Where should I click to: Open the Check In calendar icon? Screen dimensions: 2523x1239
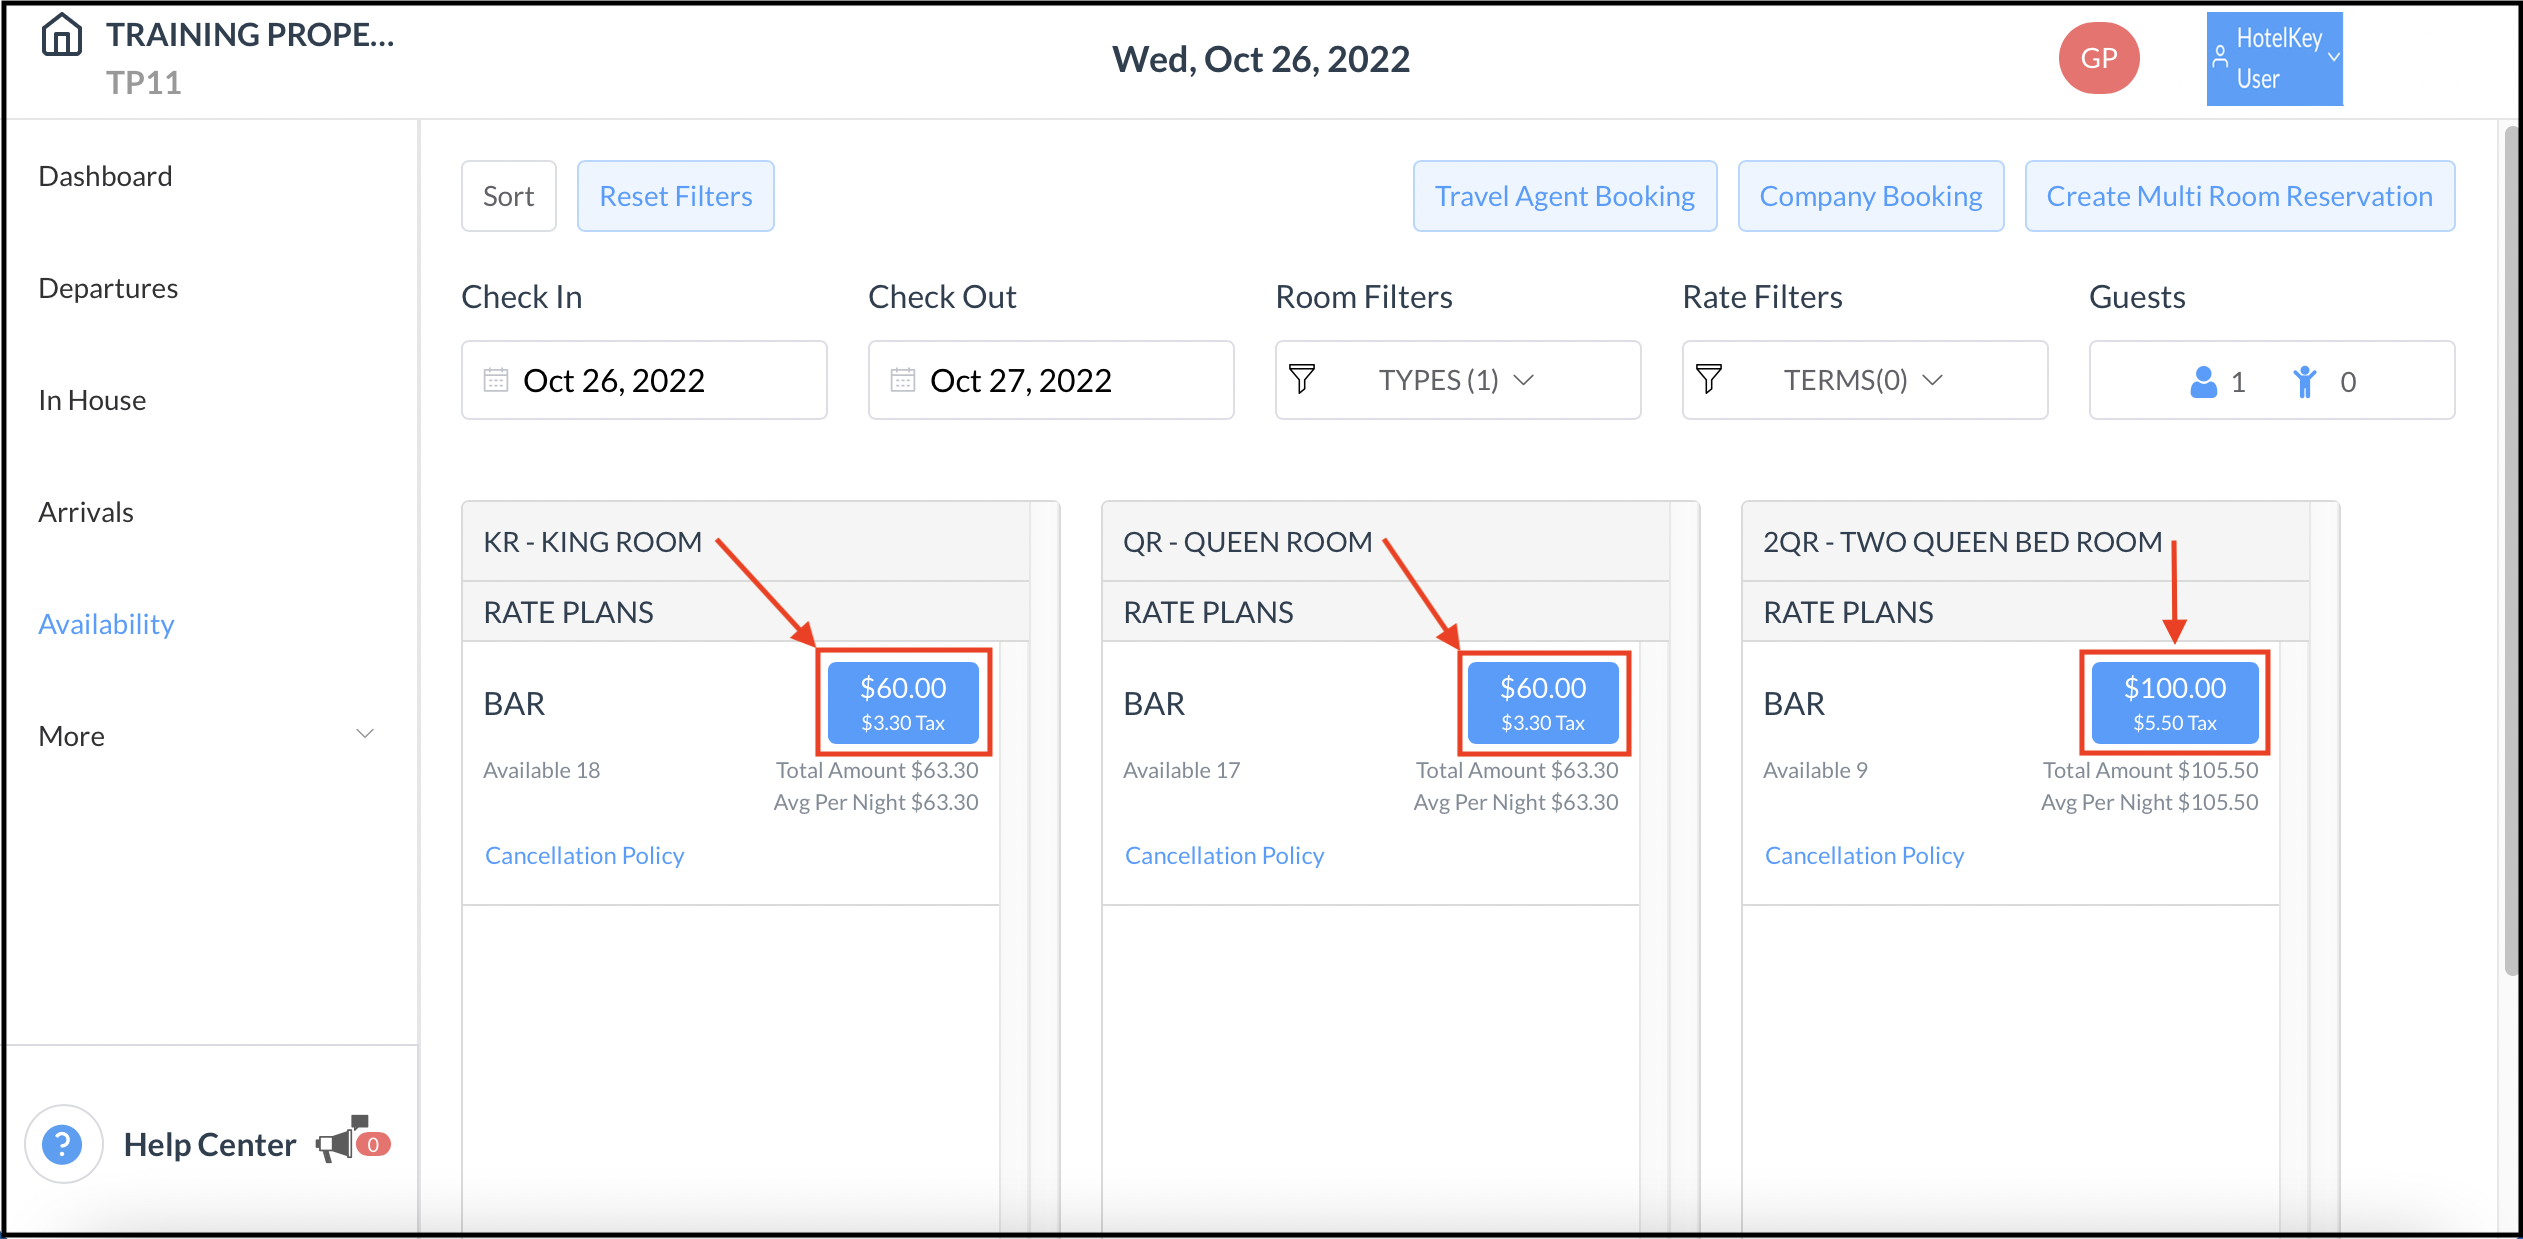(496, 380)
